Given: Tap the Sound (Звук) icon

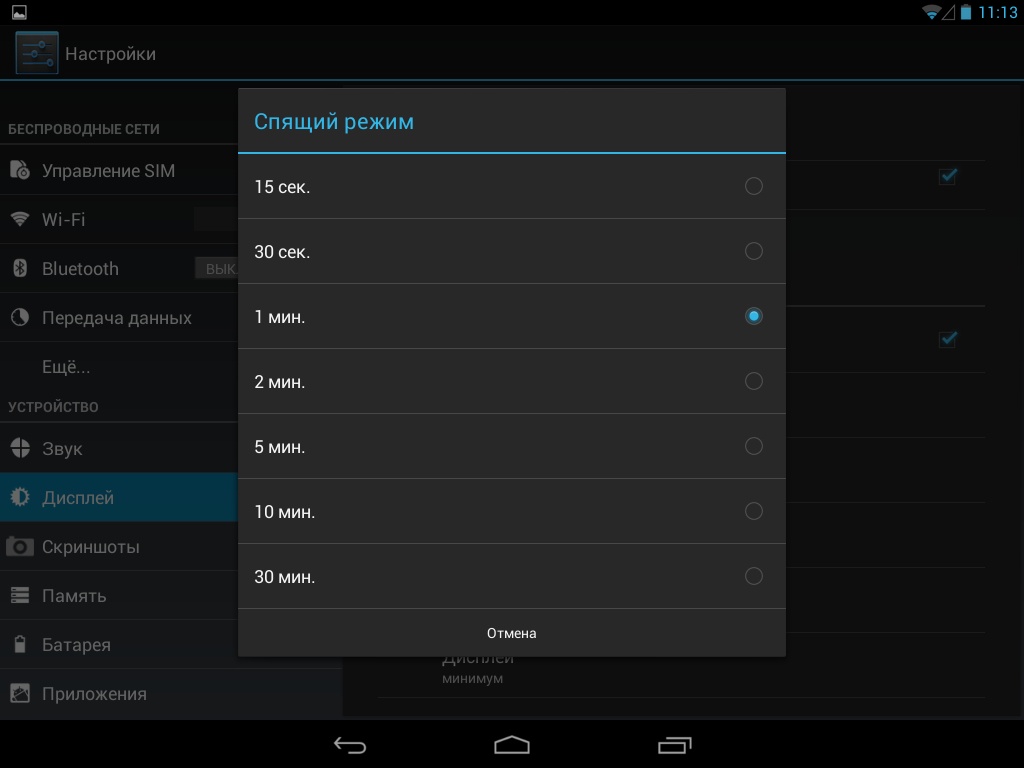Looking at the screenshot, I should point(20,448).
